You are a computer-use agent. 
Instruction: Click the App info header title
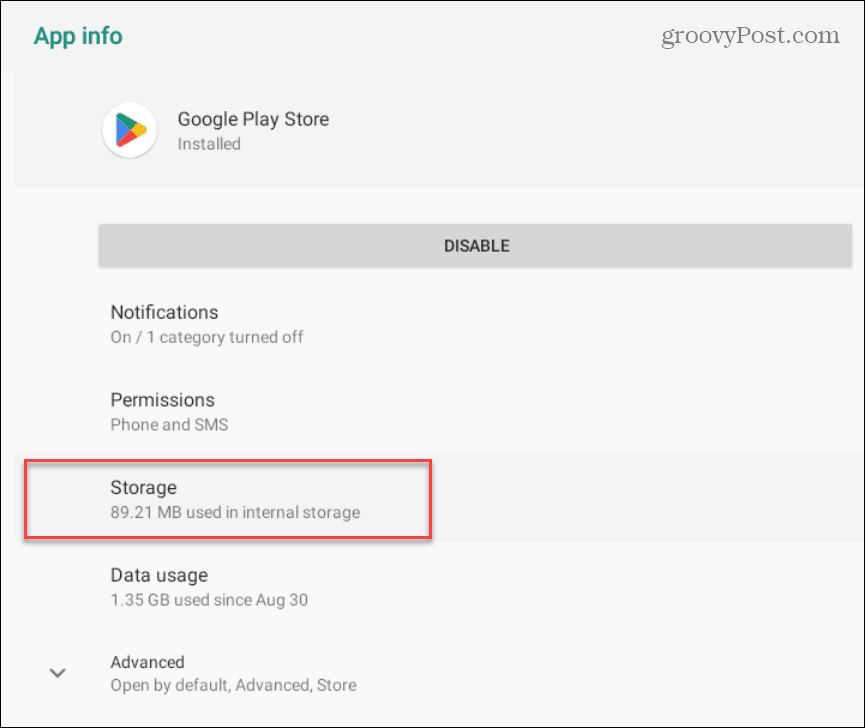[78, 36]
